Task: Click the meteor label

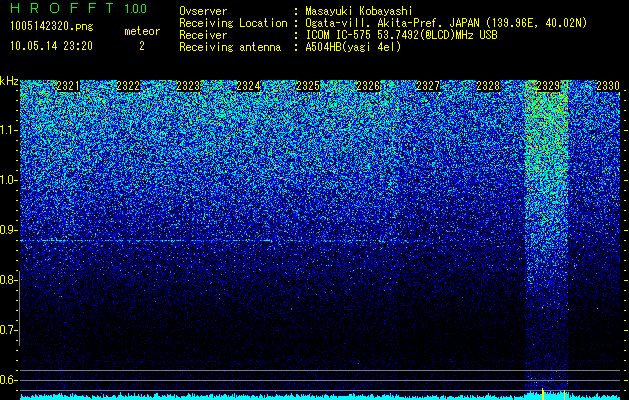Action: pos(142,31)
